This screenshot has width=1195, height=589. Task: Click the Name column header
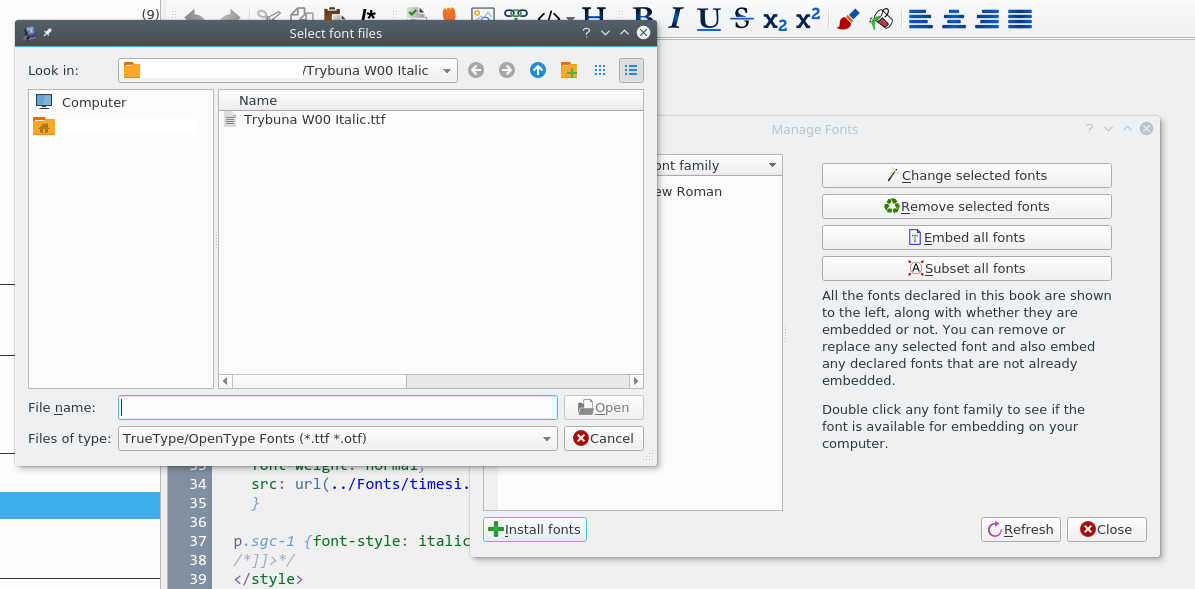[258, 100]
